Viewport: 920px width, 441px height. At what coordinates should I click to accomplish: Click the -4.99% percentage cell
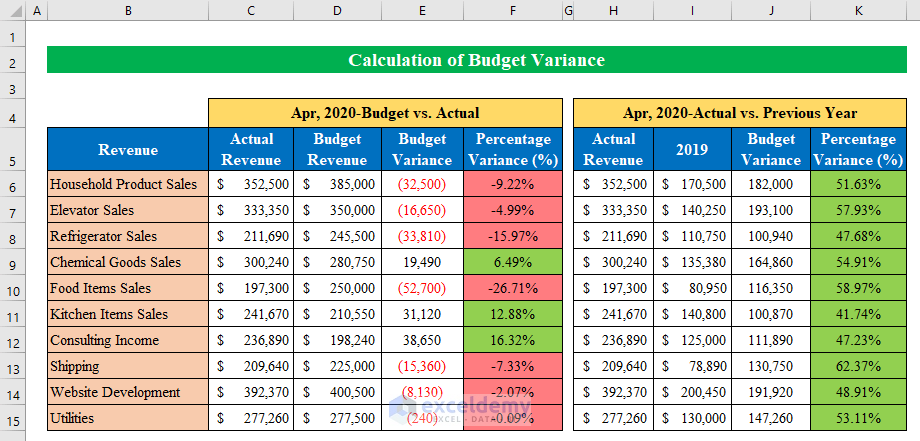513,210
